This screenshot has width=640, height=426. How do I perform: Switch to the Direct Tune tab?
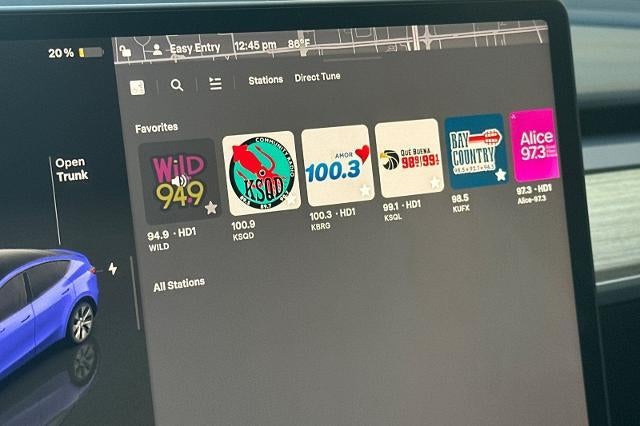point(318,77)
